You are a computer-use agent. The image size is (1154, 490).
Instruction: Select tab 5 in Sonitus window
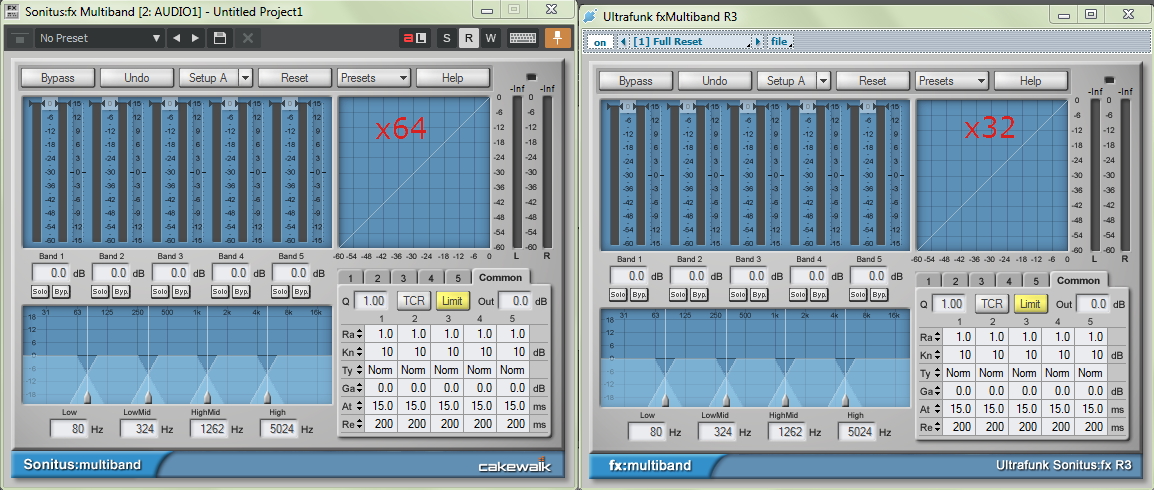point(458,278)
